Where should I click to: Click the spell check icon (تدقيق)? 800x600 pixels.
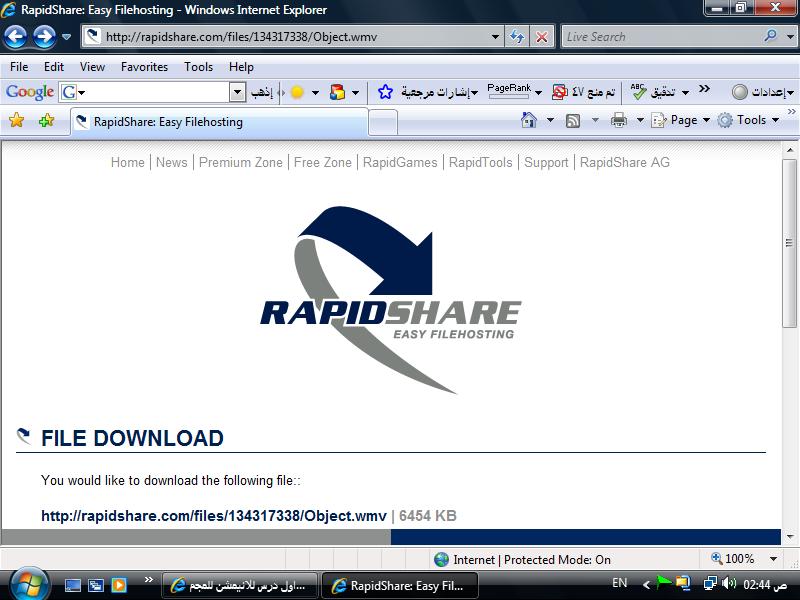pyautogui.click(x=638, y=92)
